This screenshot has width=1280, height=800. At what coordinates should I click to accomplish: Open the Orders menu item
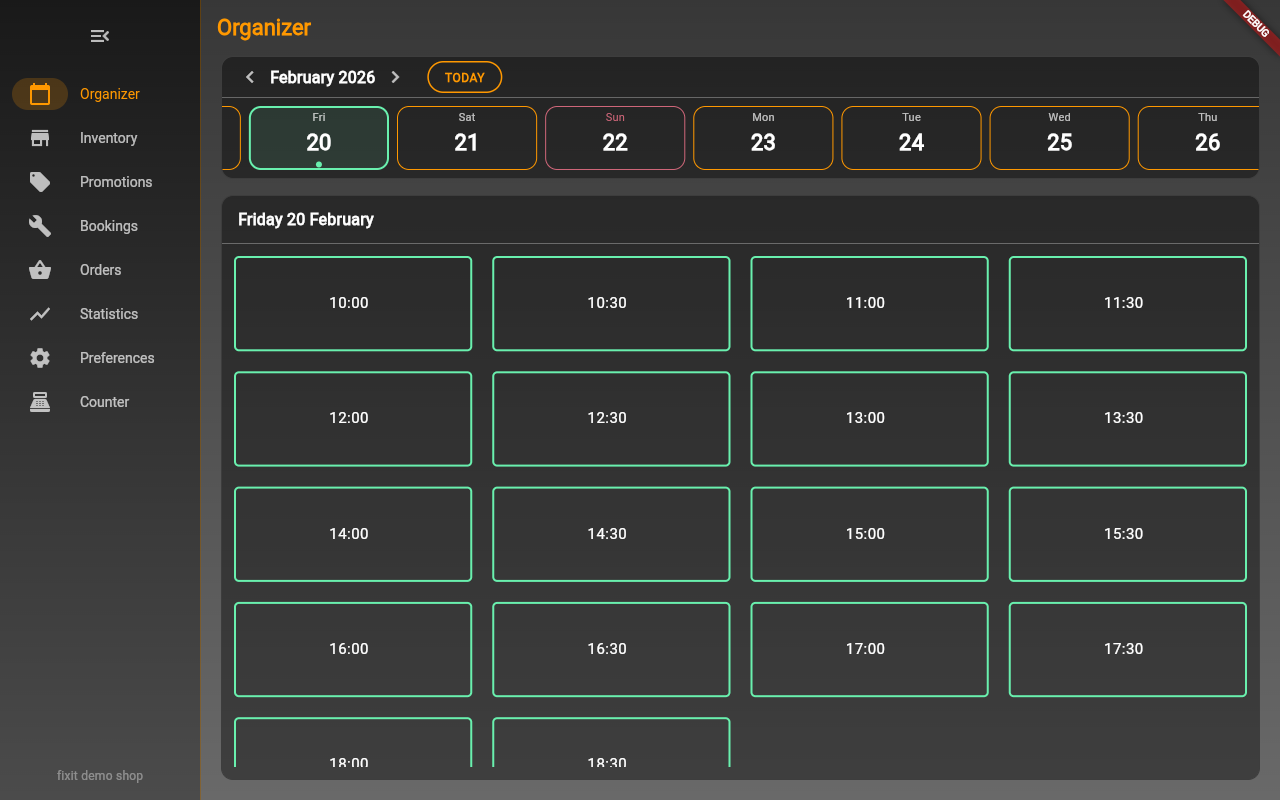(x=100, y=270)
